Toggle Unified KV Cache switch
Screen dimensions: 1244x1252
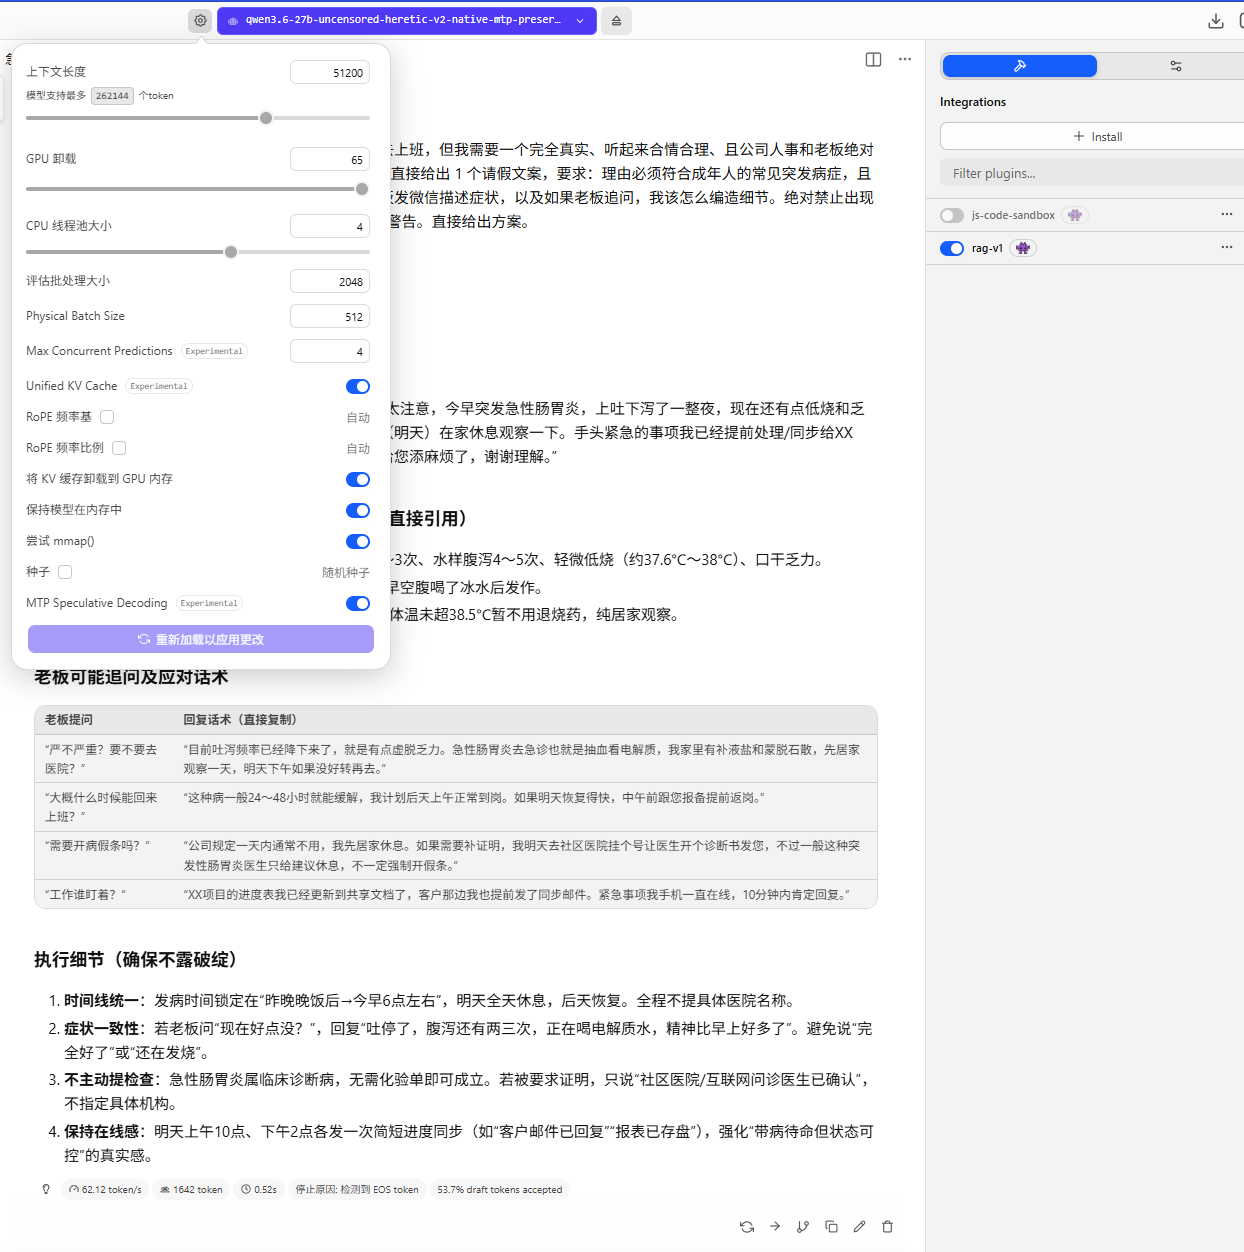(358, 386)
